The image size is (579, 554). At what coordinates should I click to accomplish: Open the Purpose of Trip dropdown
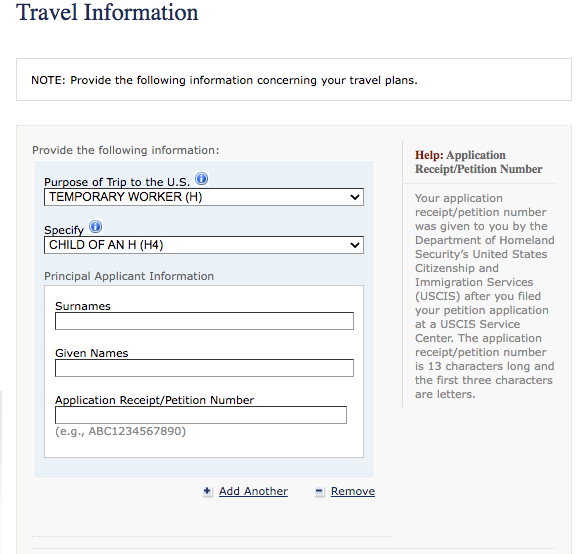204,197
